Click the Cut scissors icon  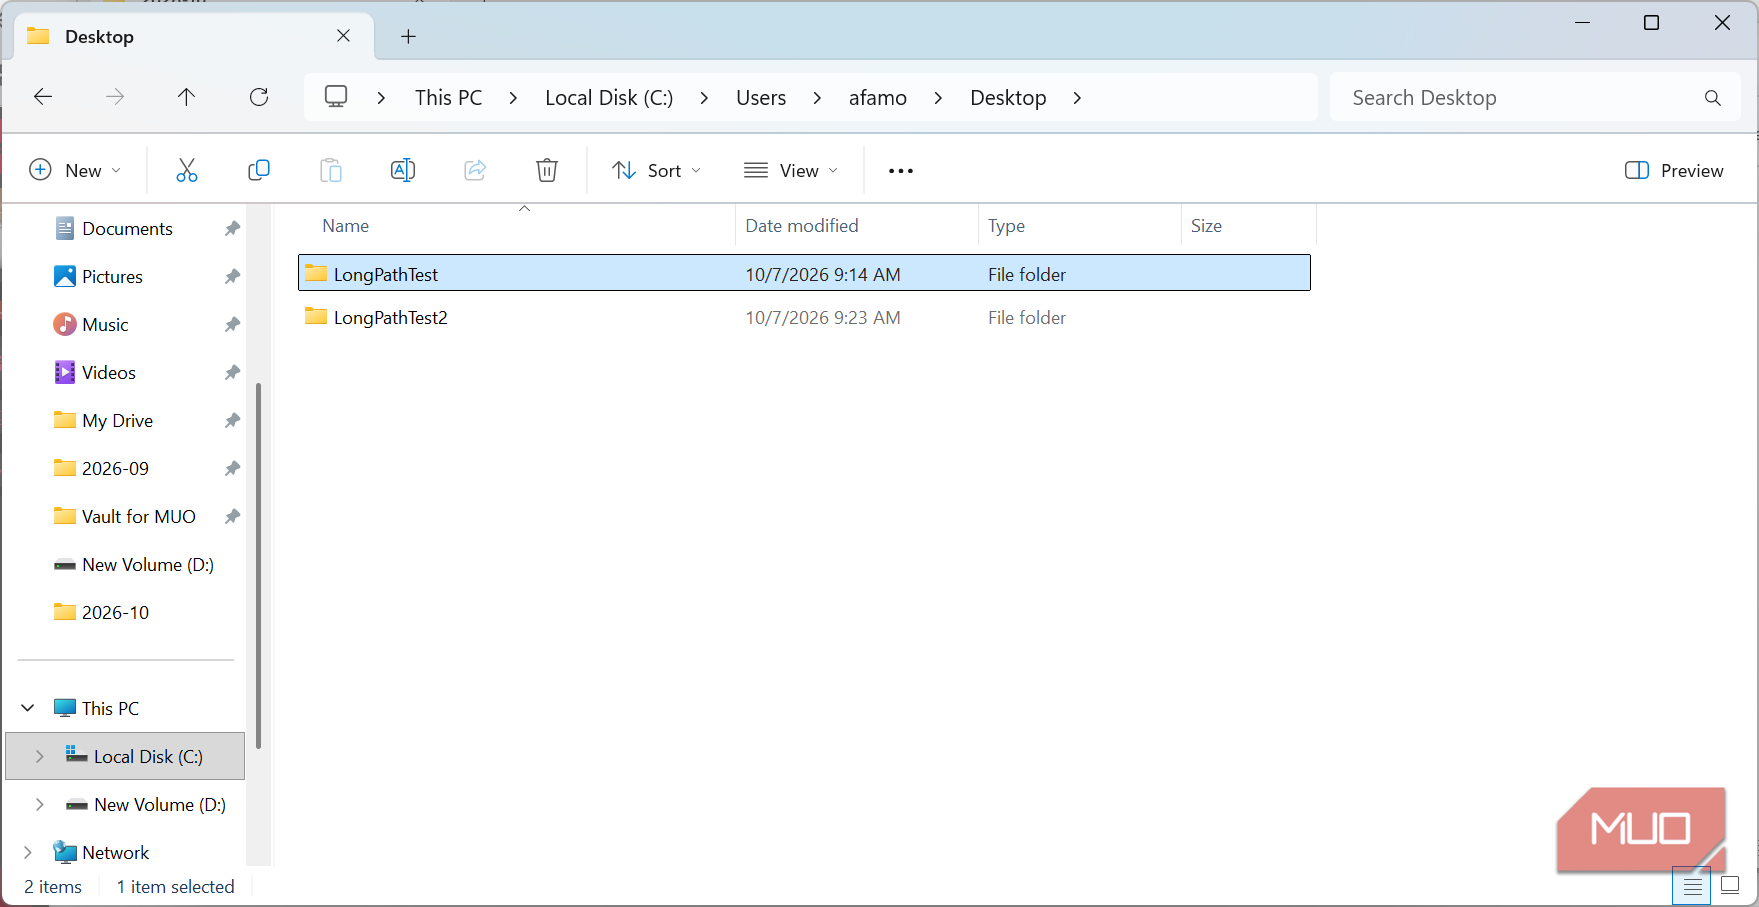(x=187, y=170)
